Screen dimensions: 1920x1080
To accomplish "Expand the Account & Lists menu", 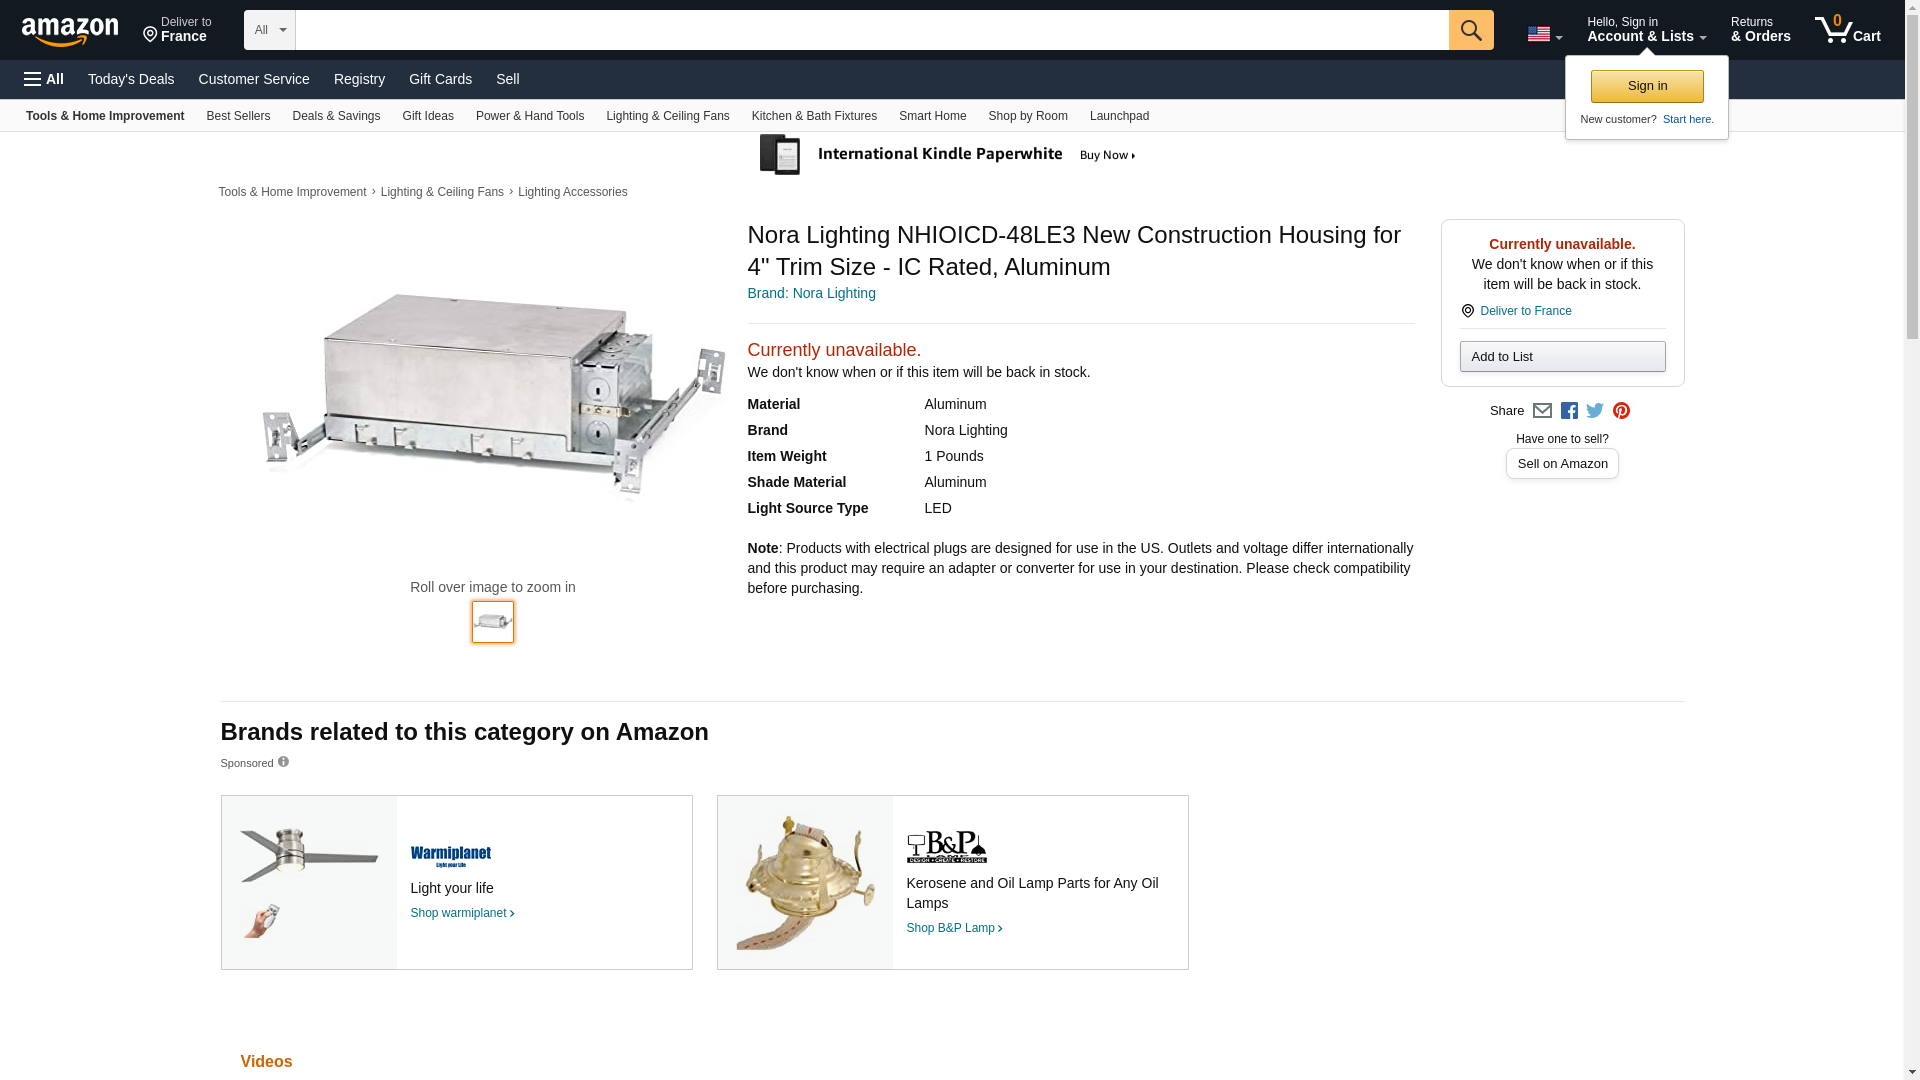I will point(1646,30).
